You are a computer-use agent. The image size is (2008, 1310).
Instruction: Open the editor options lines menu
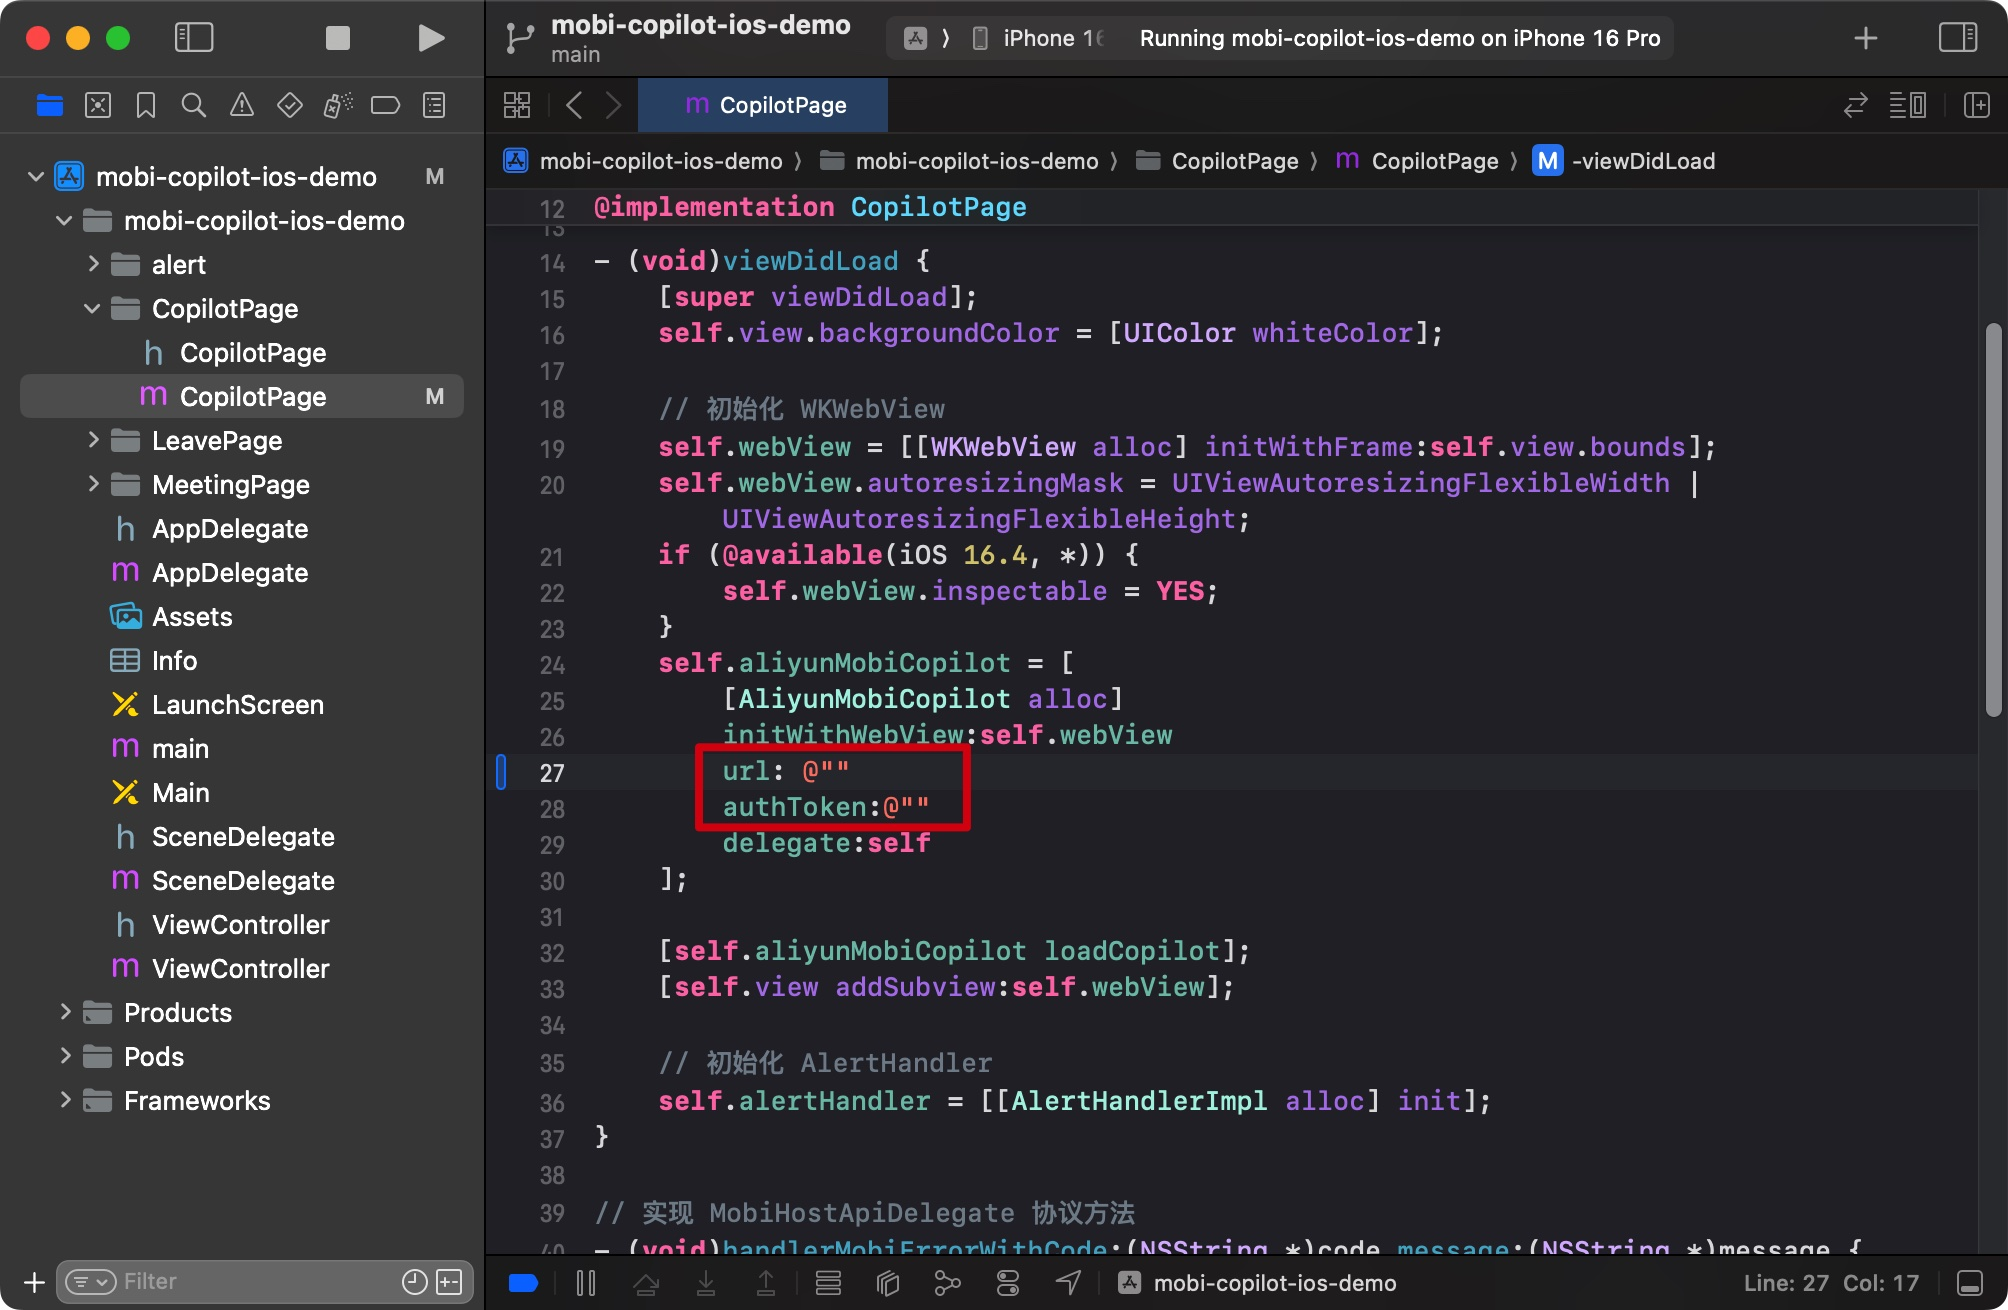click(1907, 105)
